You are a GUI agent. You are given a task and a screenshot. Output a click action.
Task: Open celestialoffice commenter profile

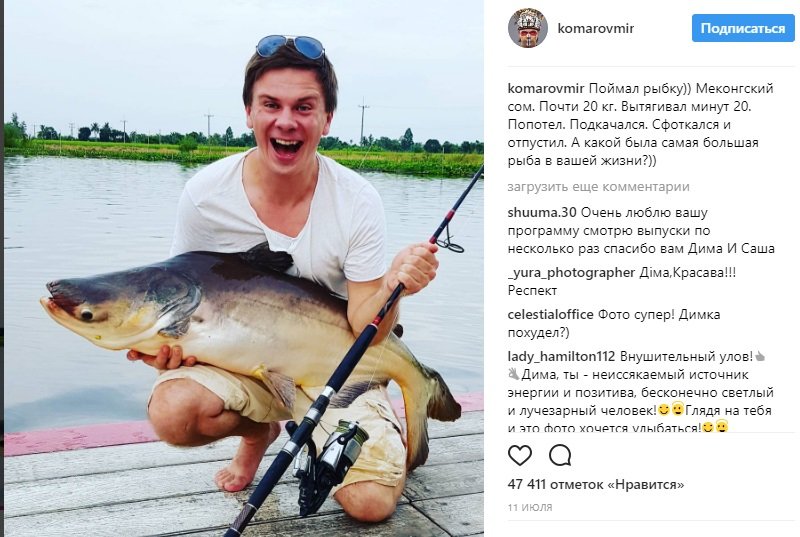coord(550,315)
